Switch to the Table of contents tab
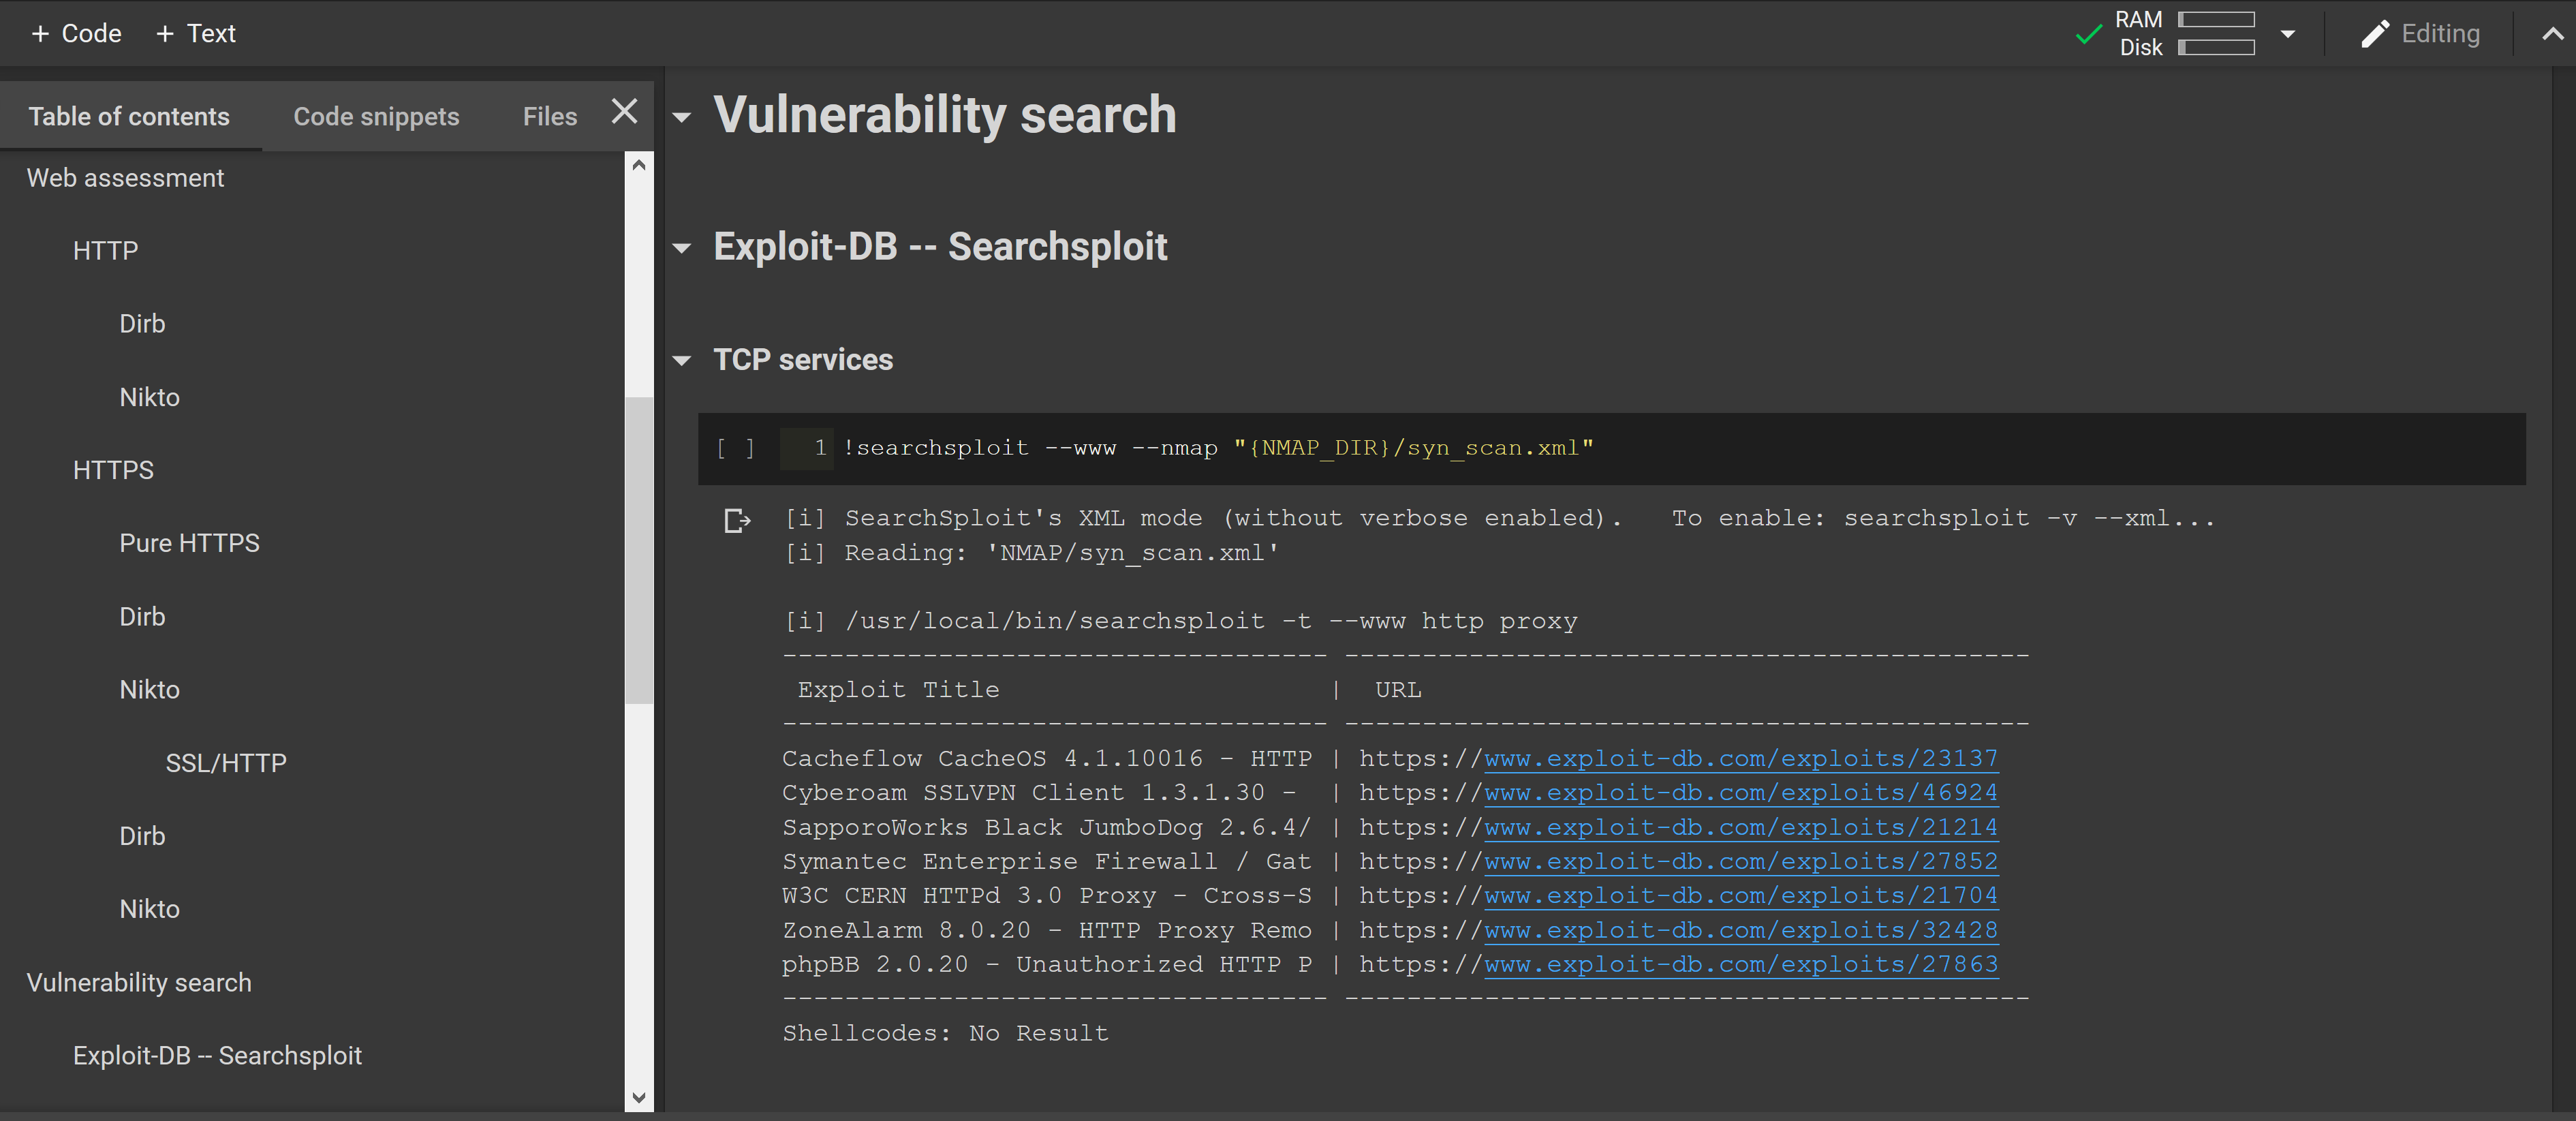Screen dimensions: 2576x1121 tap(129, 117)
